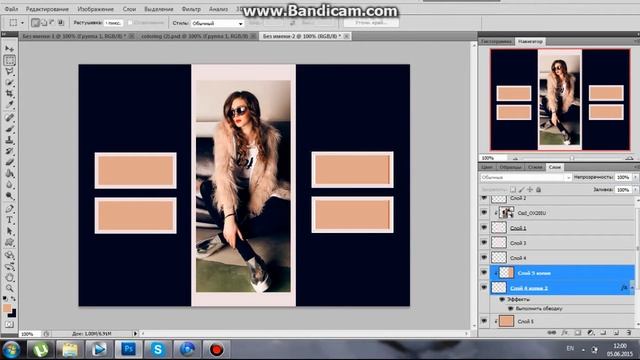Open the Заливка fill arrow
Image resolution: width=640 pixels, height=360 pixels.
coord(636,190)
